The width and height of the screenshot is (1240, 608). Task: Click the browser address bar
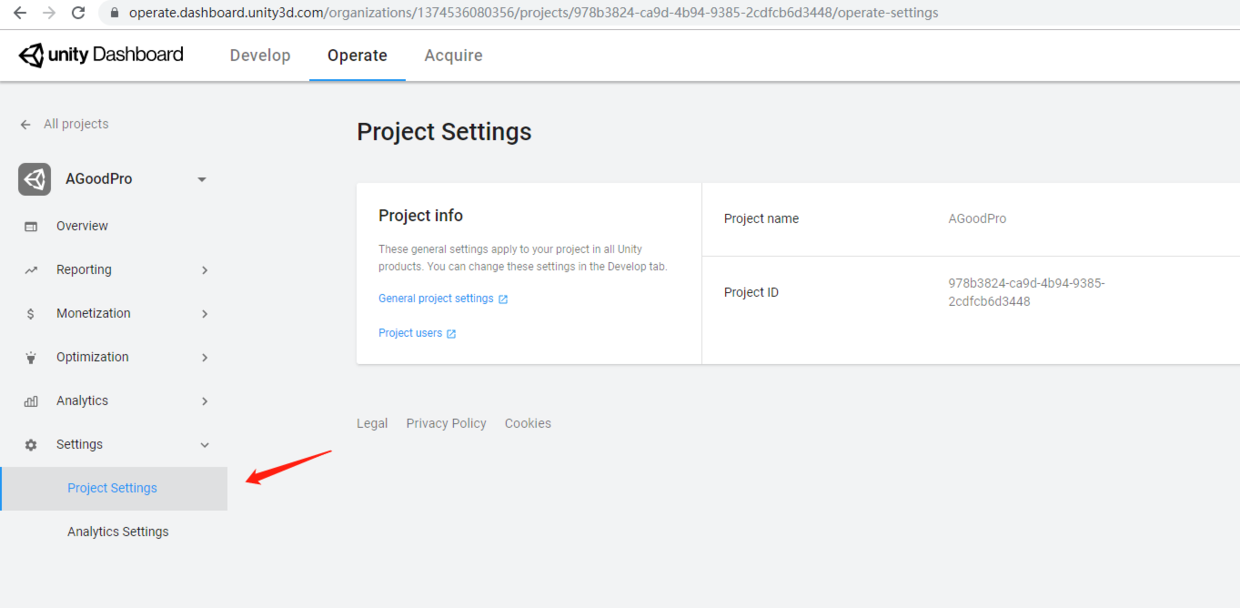pos(500,13)
